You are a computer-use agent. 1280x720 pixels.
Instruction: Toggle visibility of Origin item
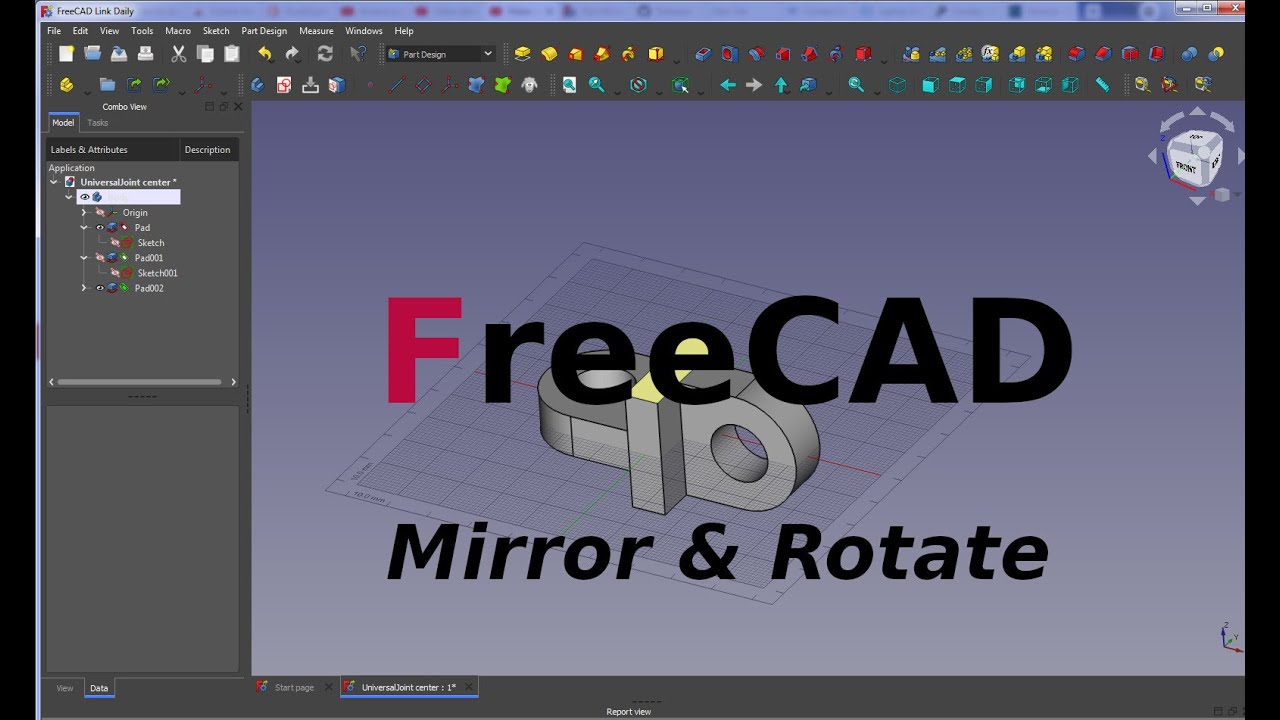tap(100, 213)
